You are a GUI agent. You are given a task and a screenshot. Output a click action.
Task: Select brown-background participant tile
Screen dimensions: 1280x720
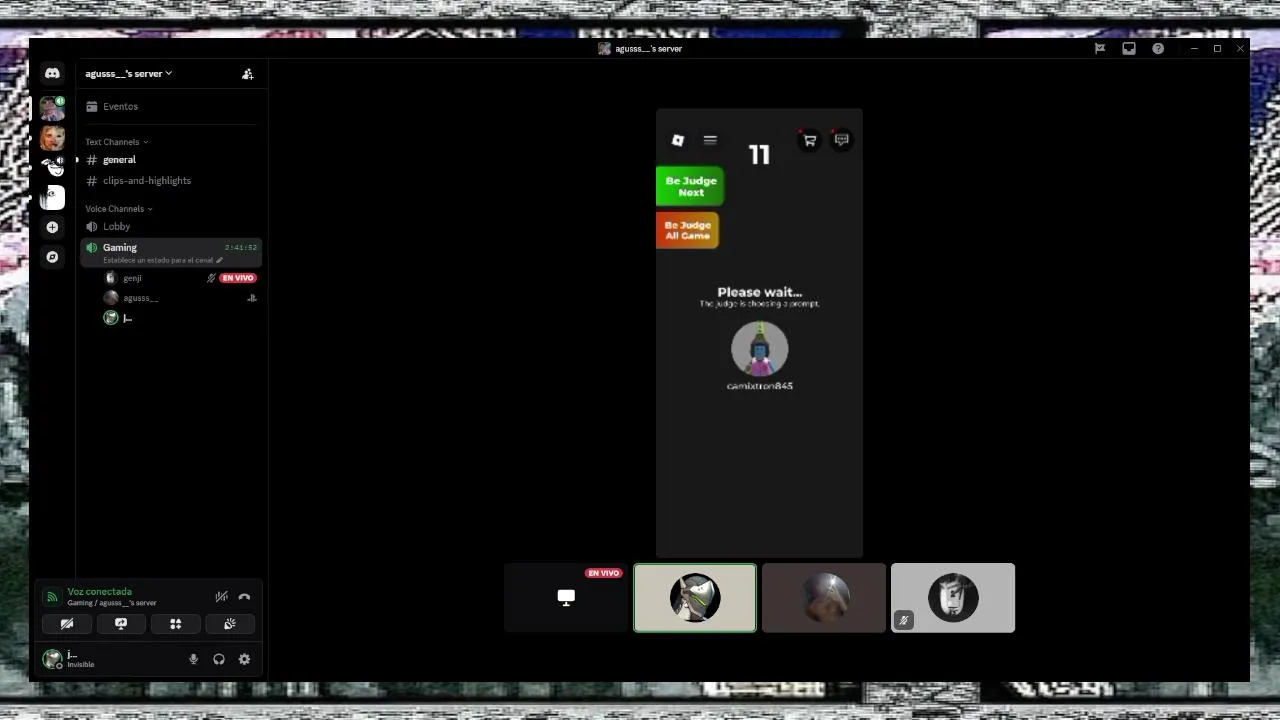824,598
